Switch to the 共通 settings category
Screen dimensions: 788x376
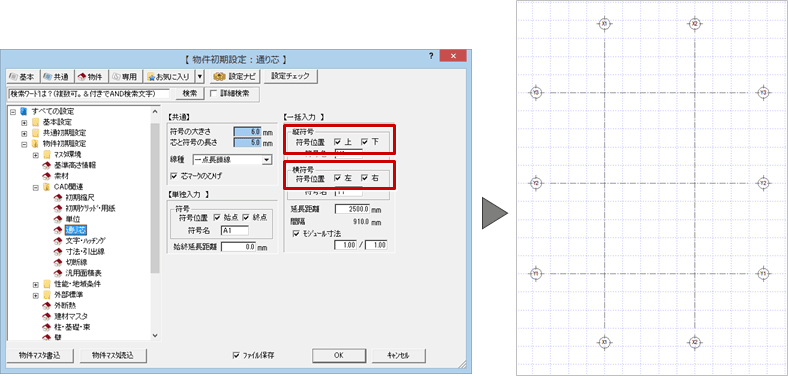tap(56, 77)
